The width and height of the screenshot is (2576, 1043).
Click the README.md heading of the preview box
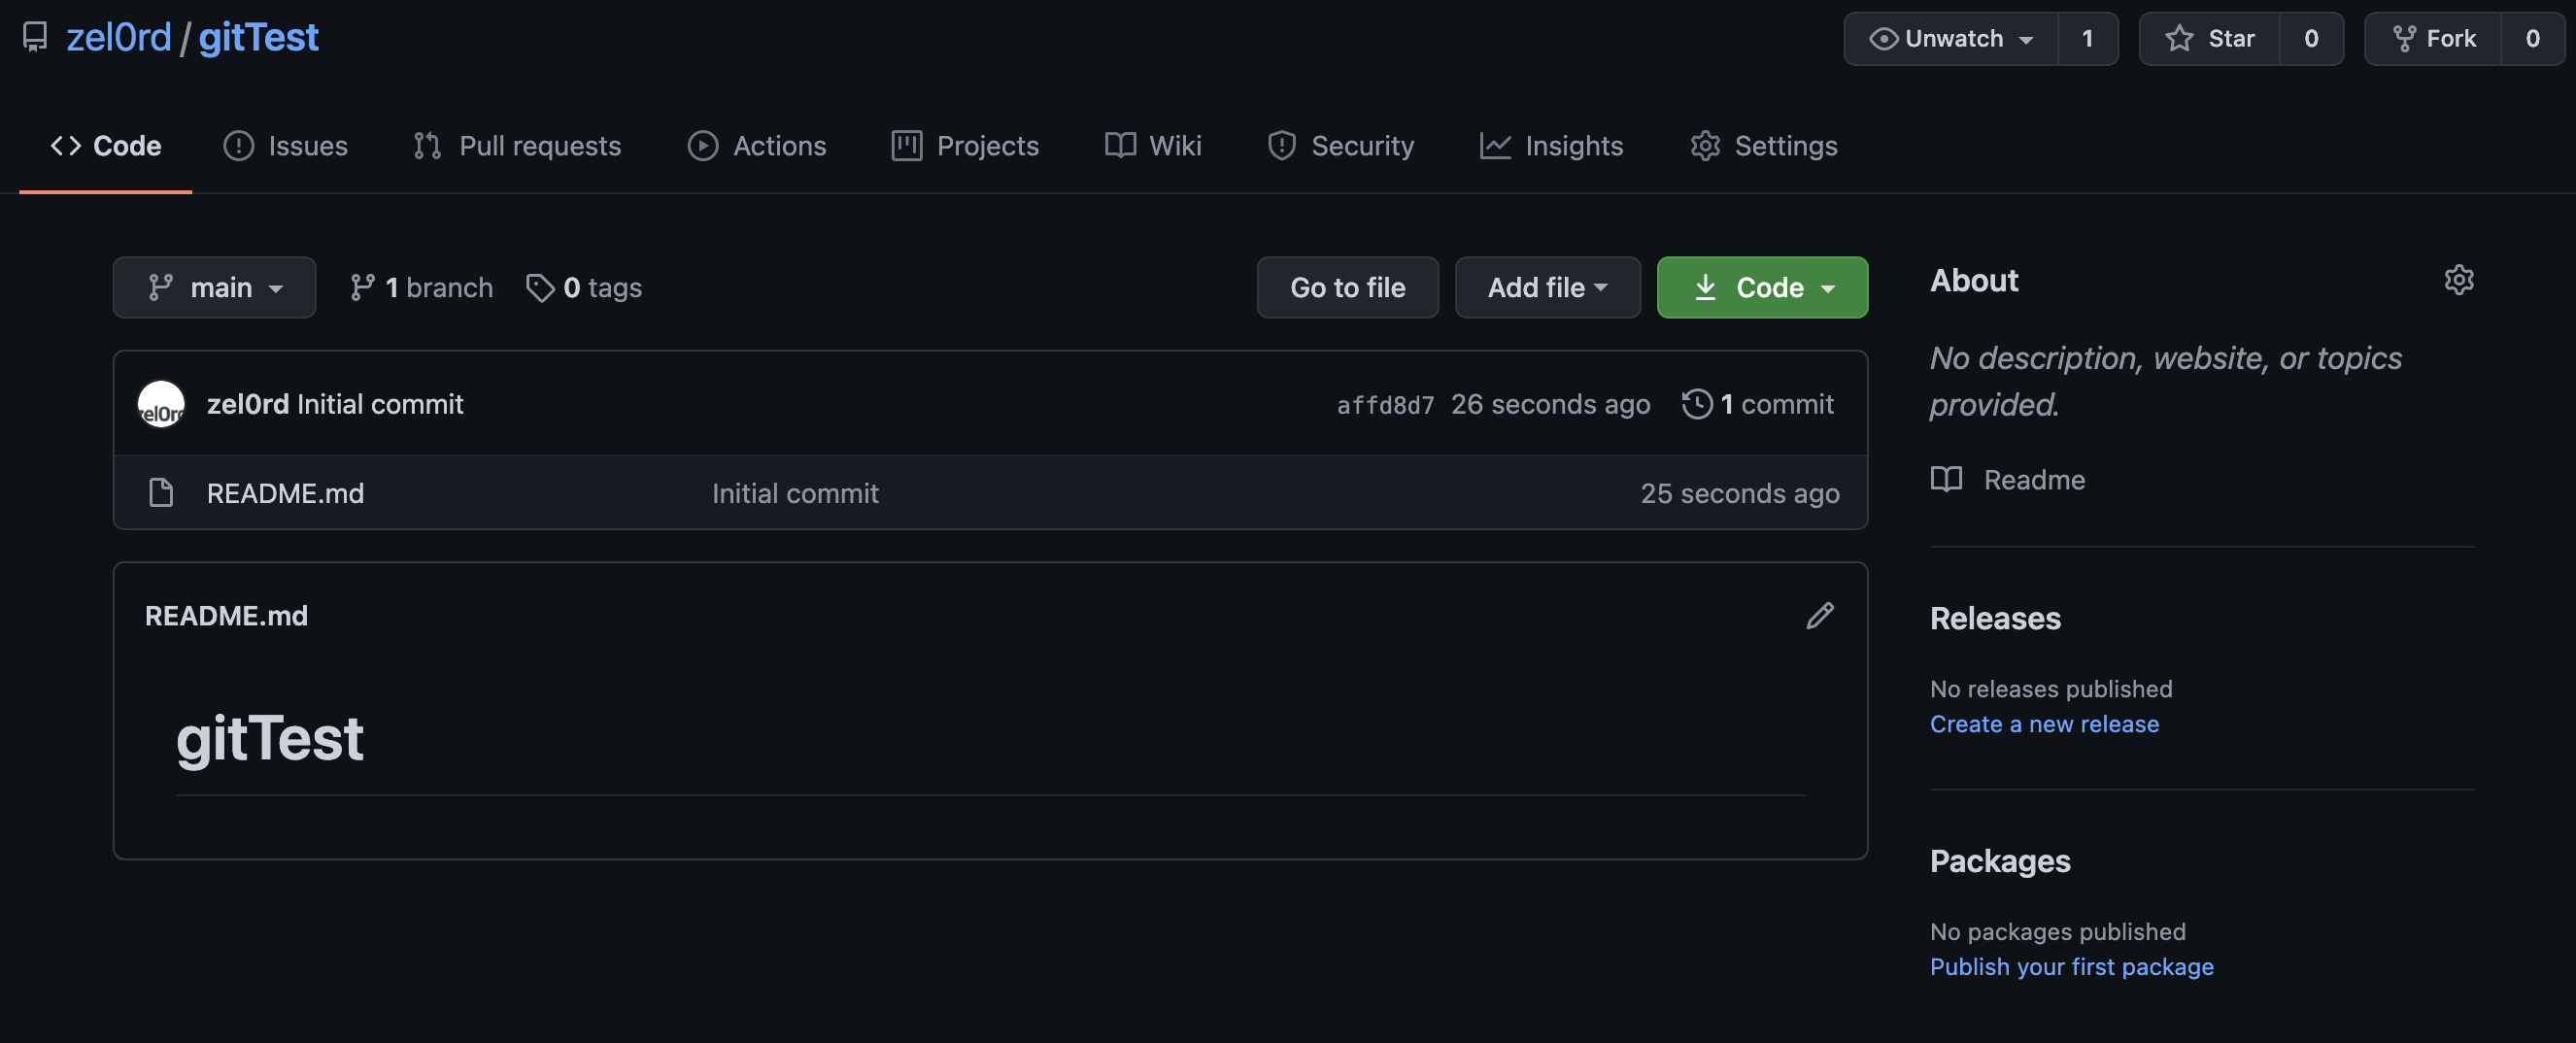tap(226, 616)
